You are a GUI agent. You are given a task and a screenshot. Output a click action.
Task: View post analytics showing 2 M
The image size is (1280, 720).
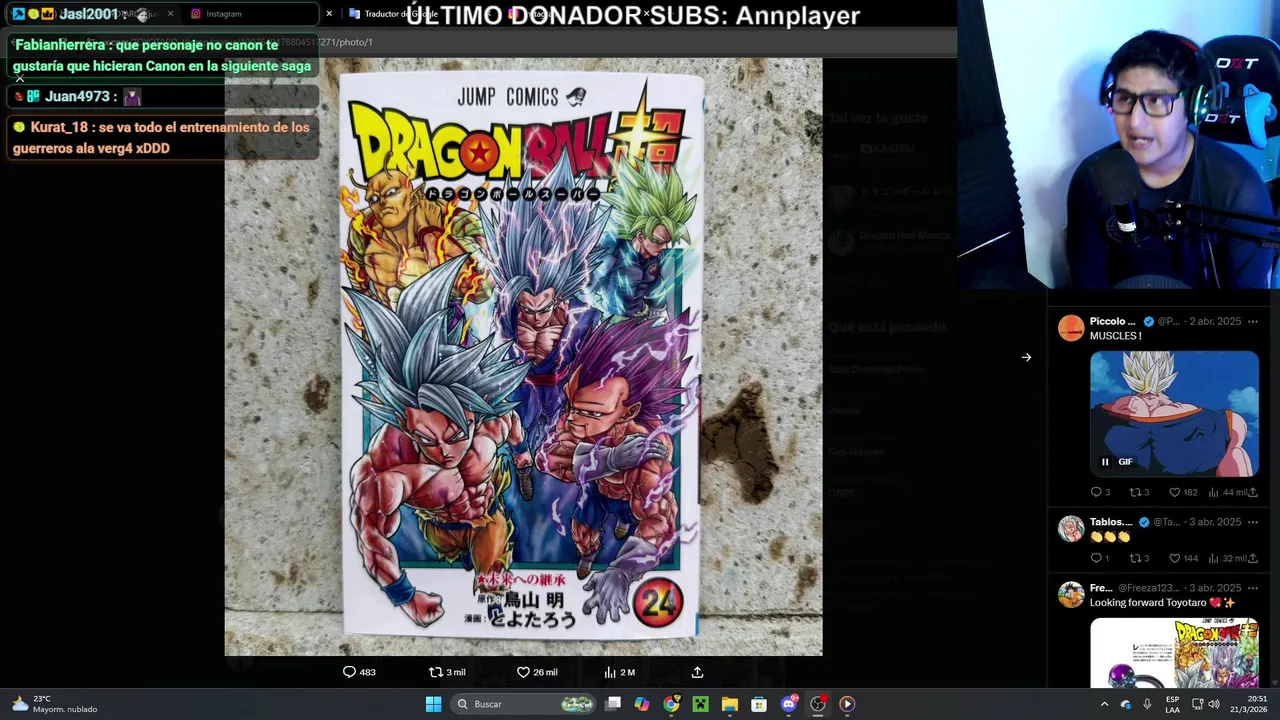pyautogui.click(x=619, y=672)
